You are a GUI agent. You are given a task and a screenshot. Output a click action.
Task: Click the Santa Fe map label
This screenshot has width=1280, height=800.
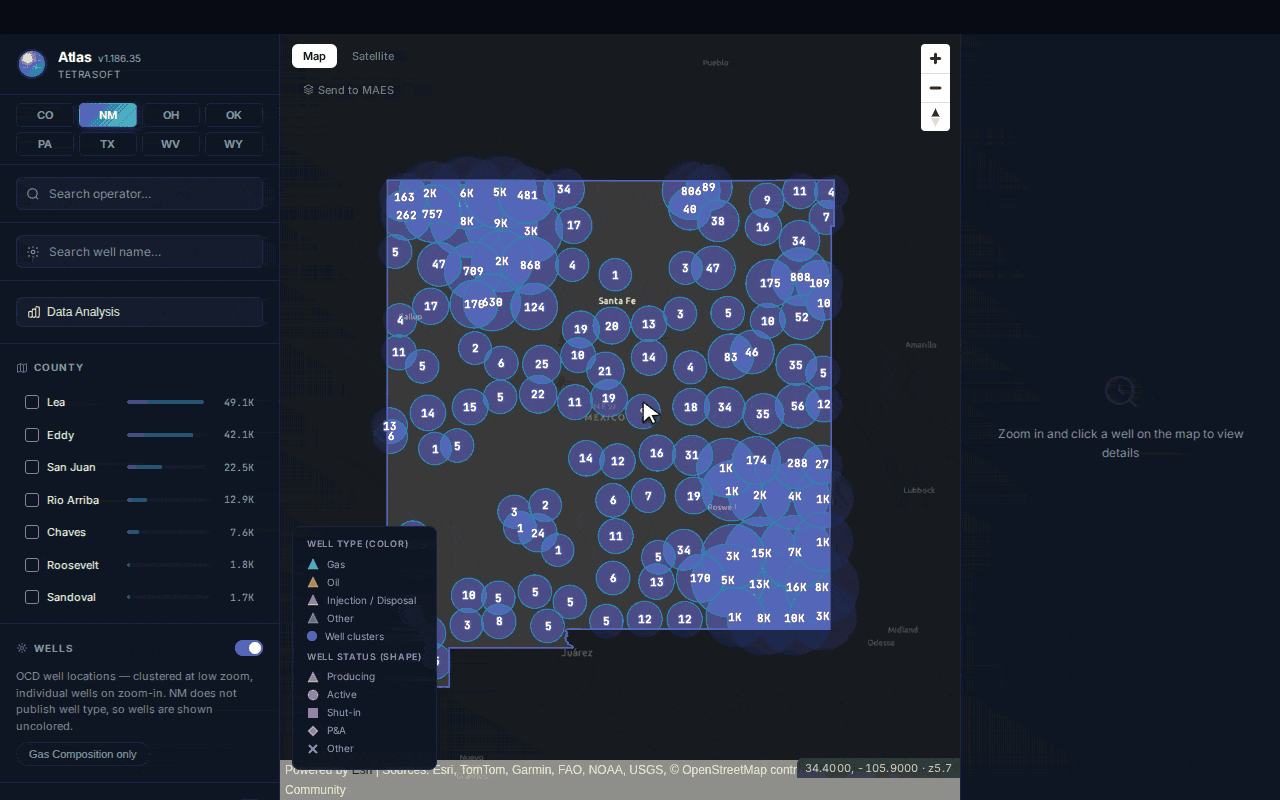617,301
